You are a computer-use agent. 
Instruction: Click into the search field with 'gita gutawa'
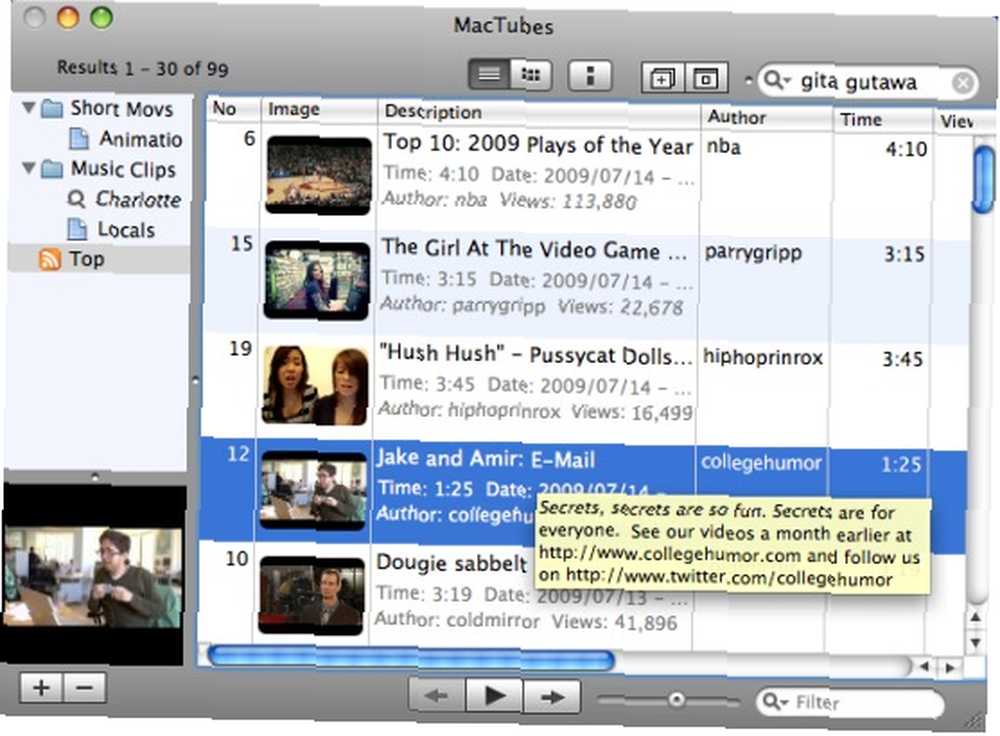coord(868,82)
